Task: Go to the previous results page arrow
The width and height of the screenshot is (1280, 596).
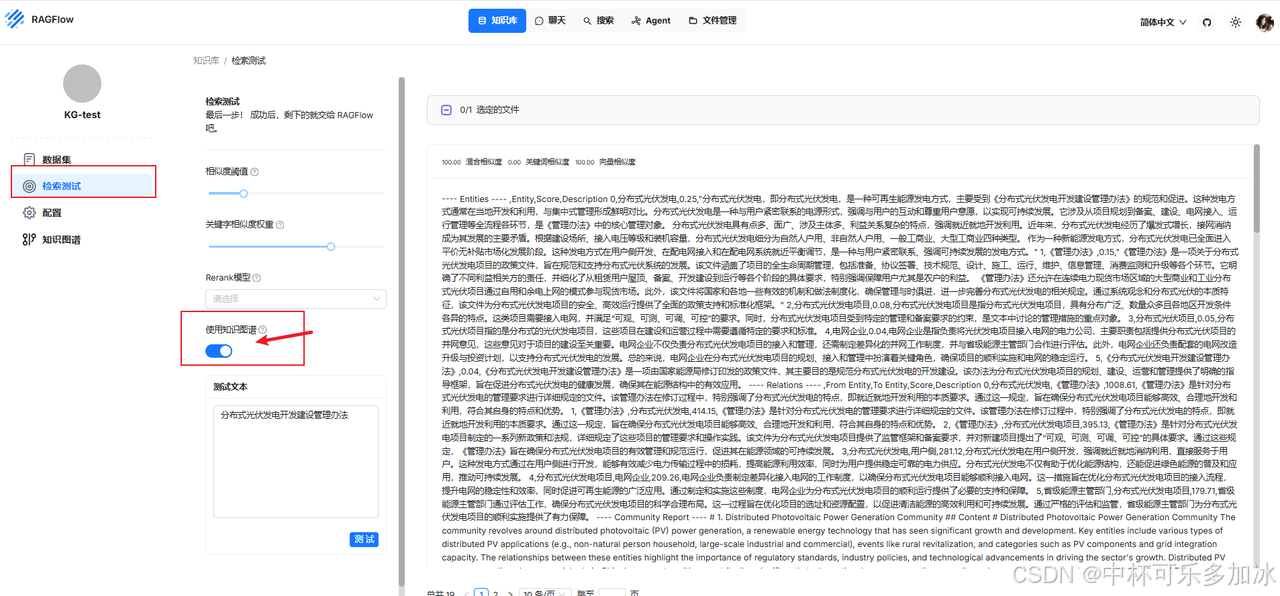Action: [465, 593]
